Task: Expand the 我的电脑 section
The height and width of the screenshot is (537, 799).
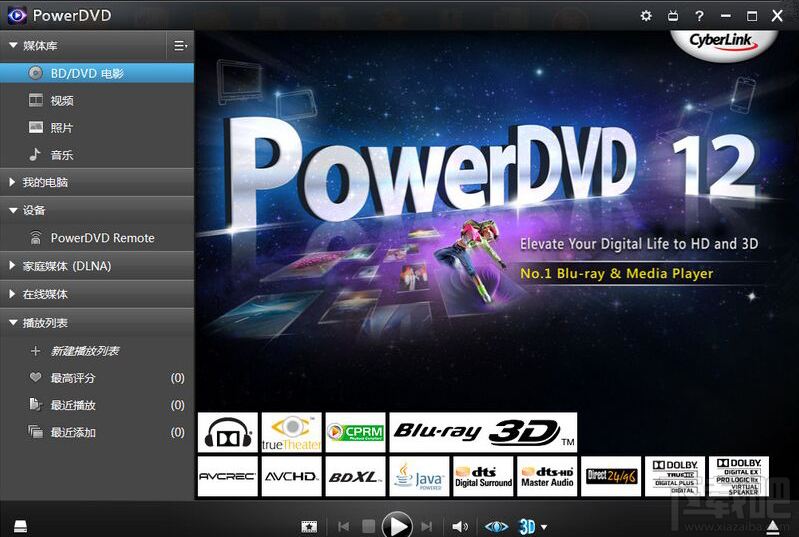Action: click(x=97, y=182)
